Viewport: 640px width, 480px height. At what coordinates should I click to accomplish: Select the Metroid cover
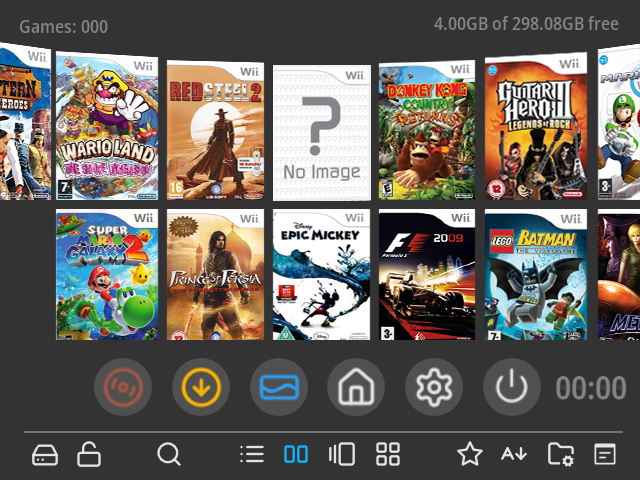click(619, 275)
